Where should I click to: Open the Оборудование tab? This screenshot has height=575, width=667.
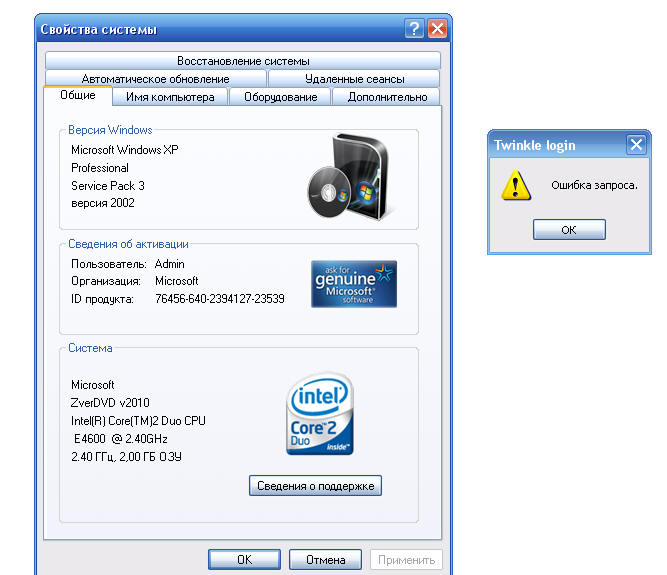coord(280,97)
